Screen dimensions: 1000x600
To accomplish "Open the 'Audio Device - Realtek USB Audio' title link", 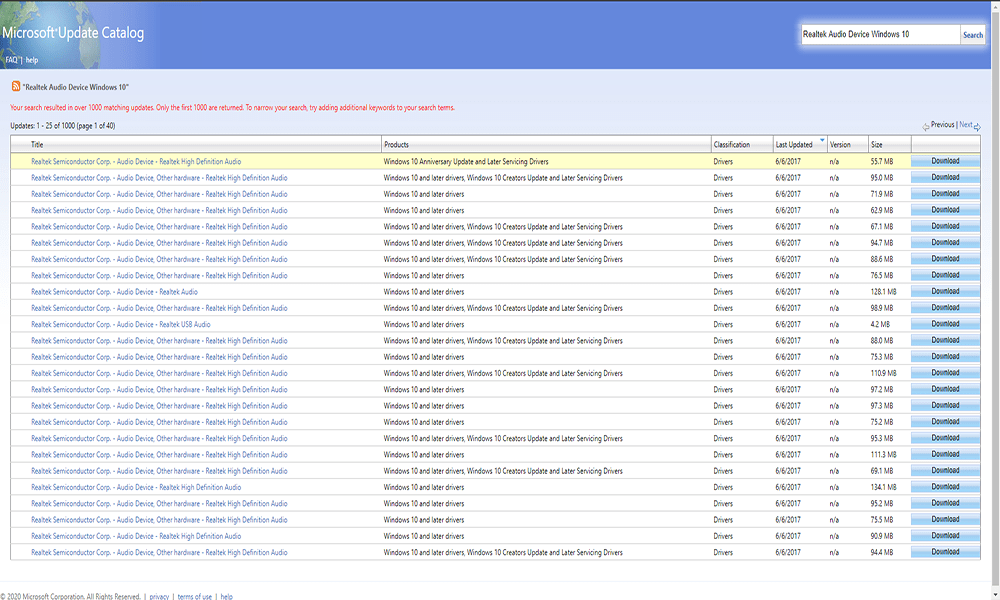I will [x=121, y=325].
